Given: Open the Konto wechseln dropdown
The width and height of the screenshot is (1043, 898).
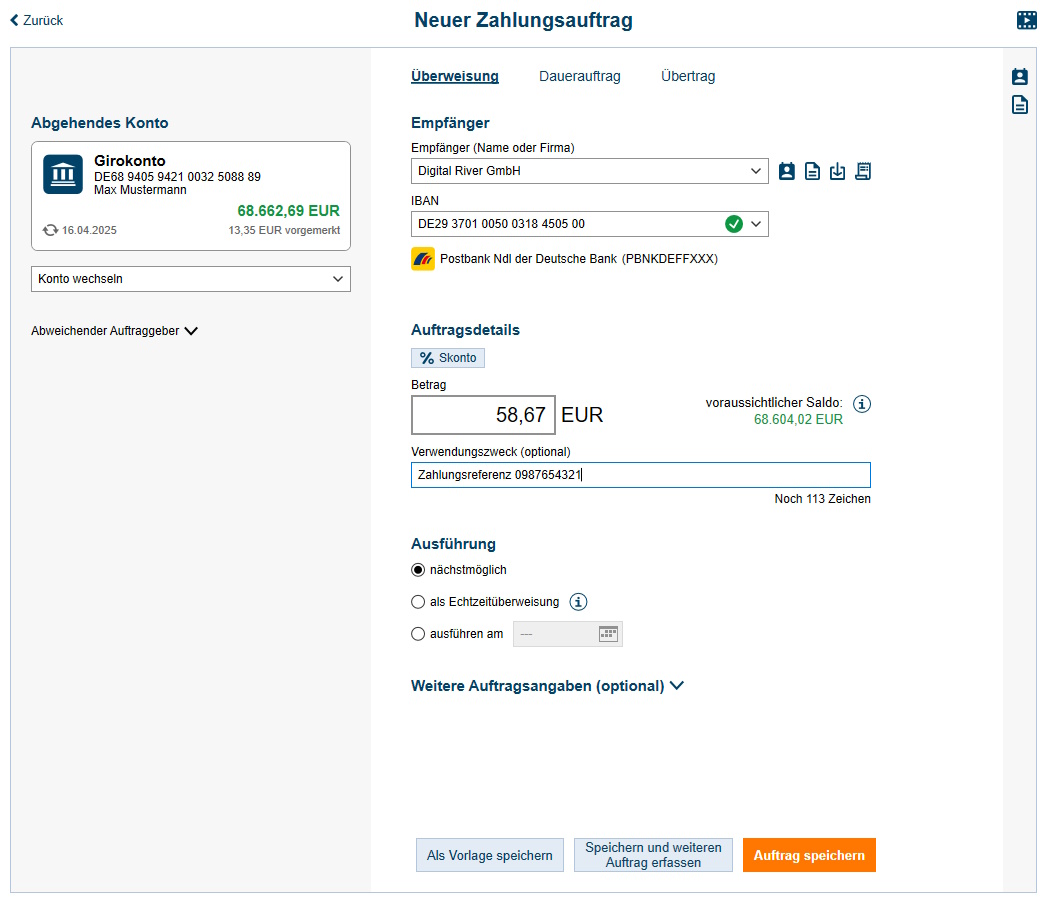Looking at the screenshot, I should (191, 279).
